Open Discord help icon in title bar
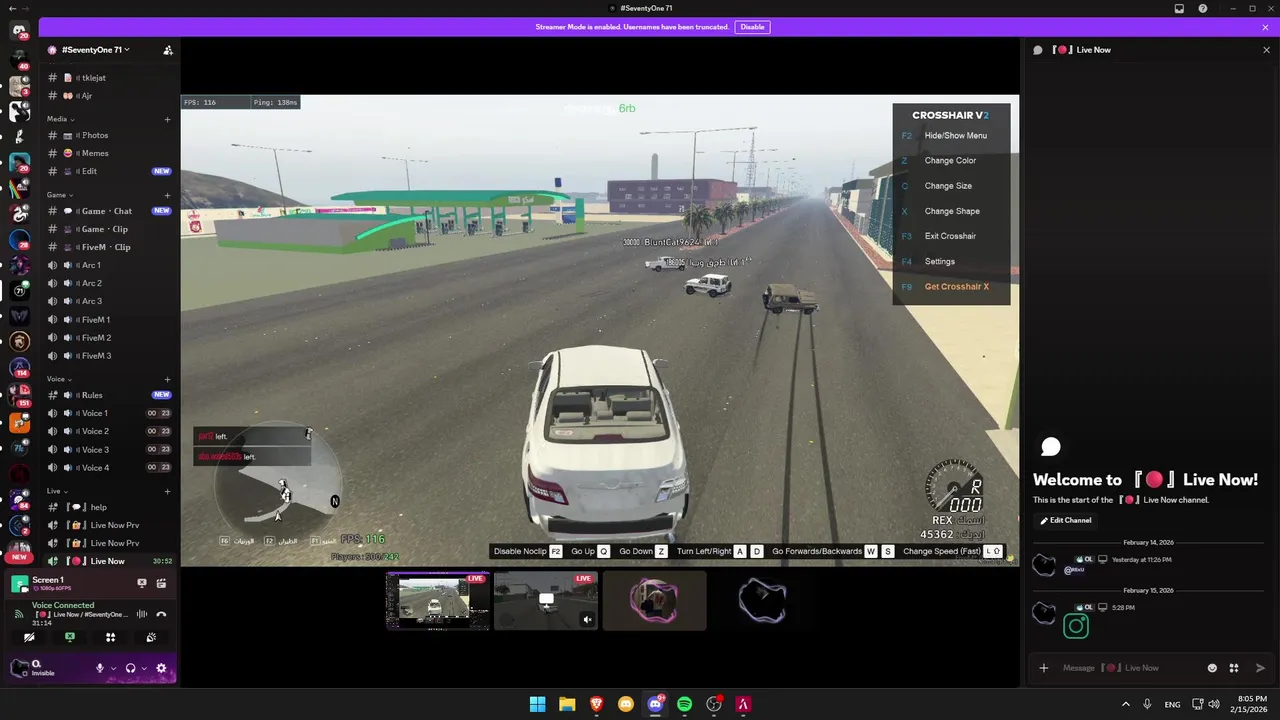 point(1203,8)
